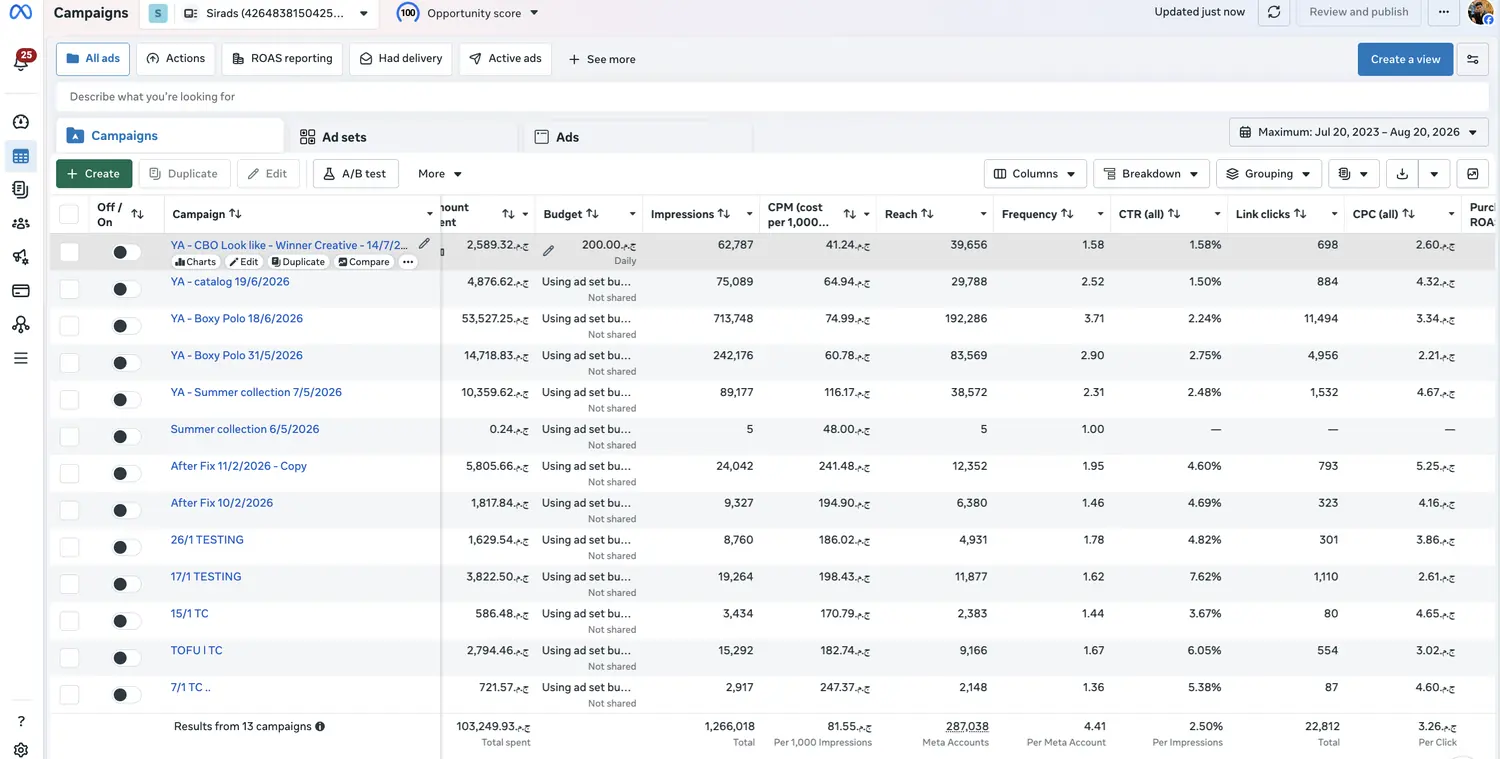Open the Sirads account selector dropdown

pyautogui.click(x=276, y=14)
